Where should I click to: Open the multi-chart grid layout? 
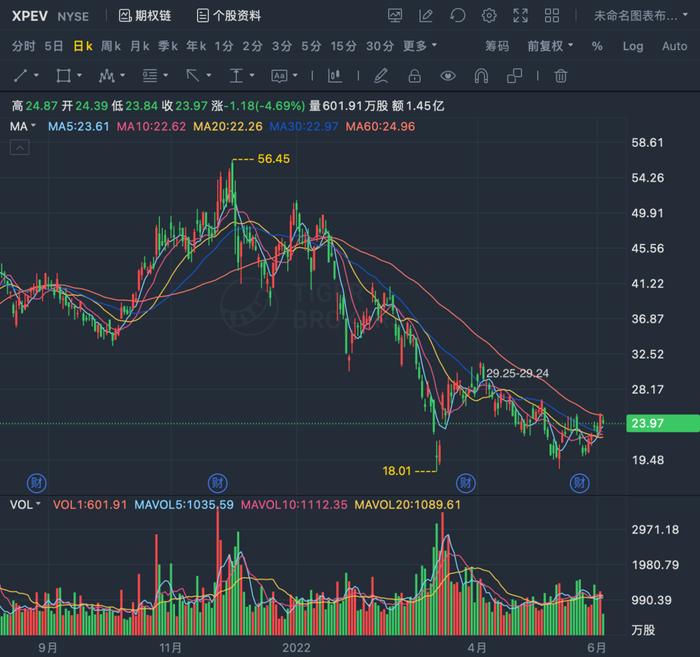pyautogui.click(x=552, y=16)
